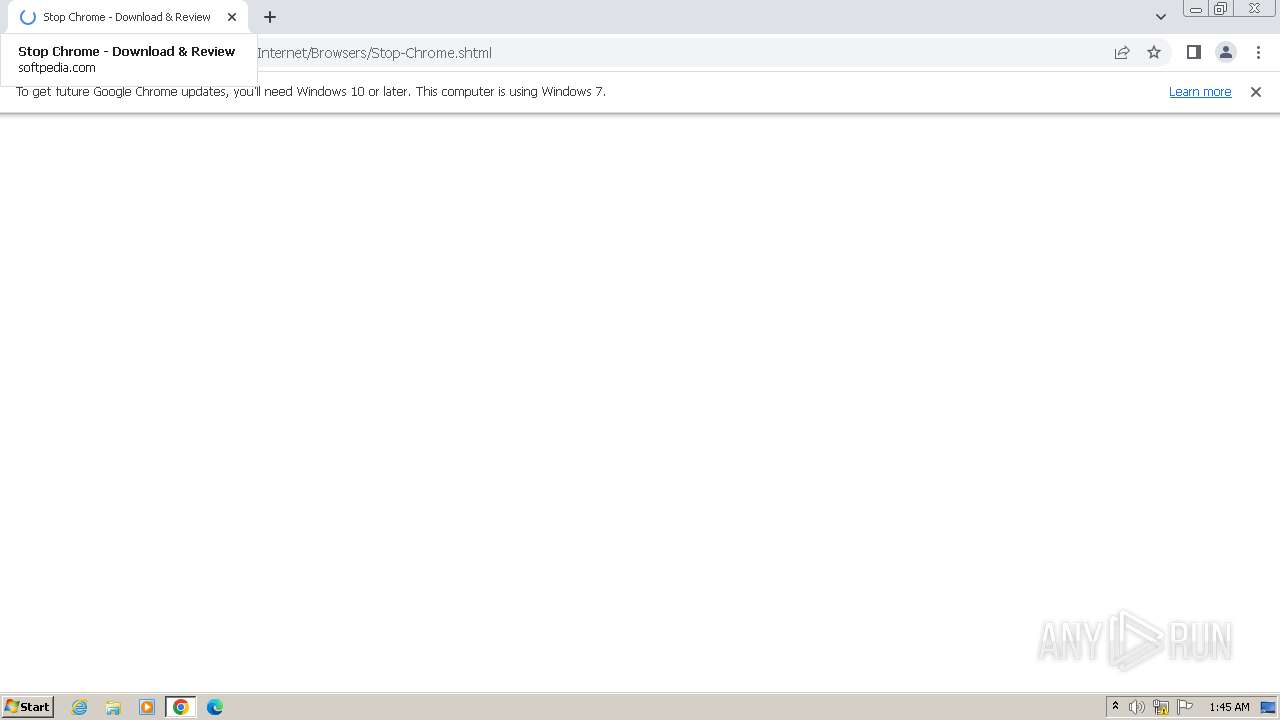Open Action Center flag icon
This screenshot has height=720, width=1280.
(1185, 707)
